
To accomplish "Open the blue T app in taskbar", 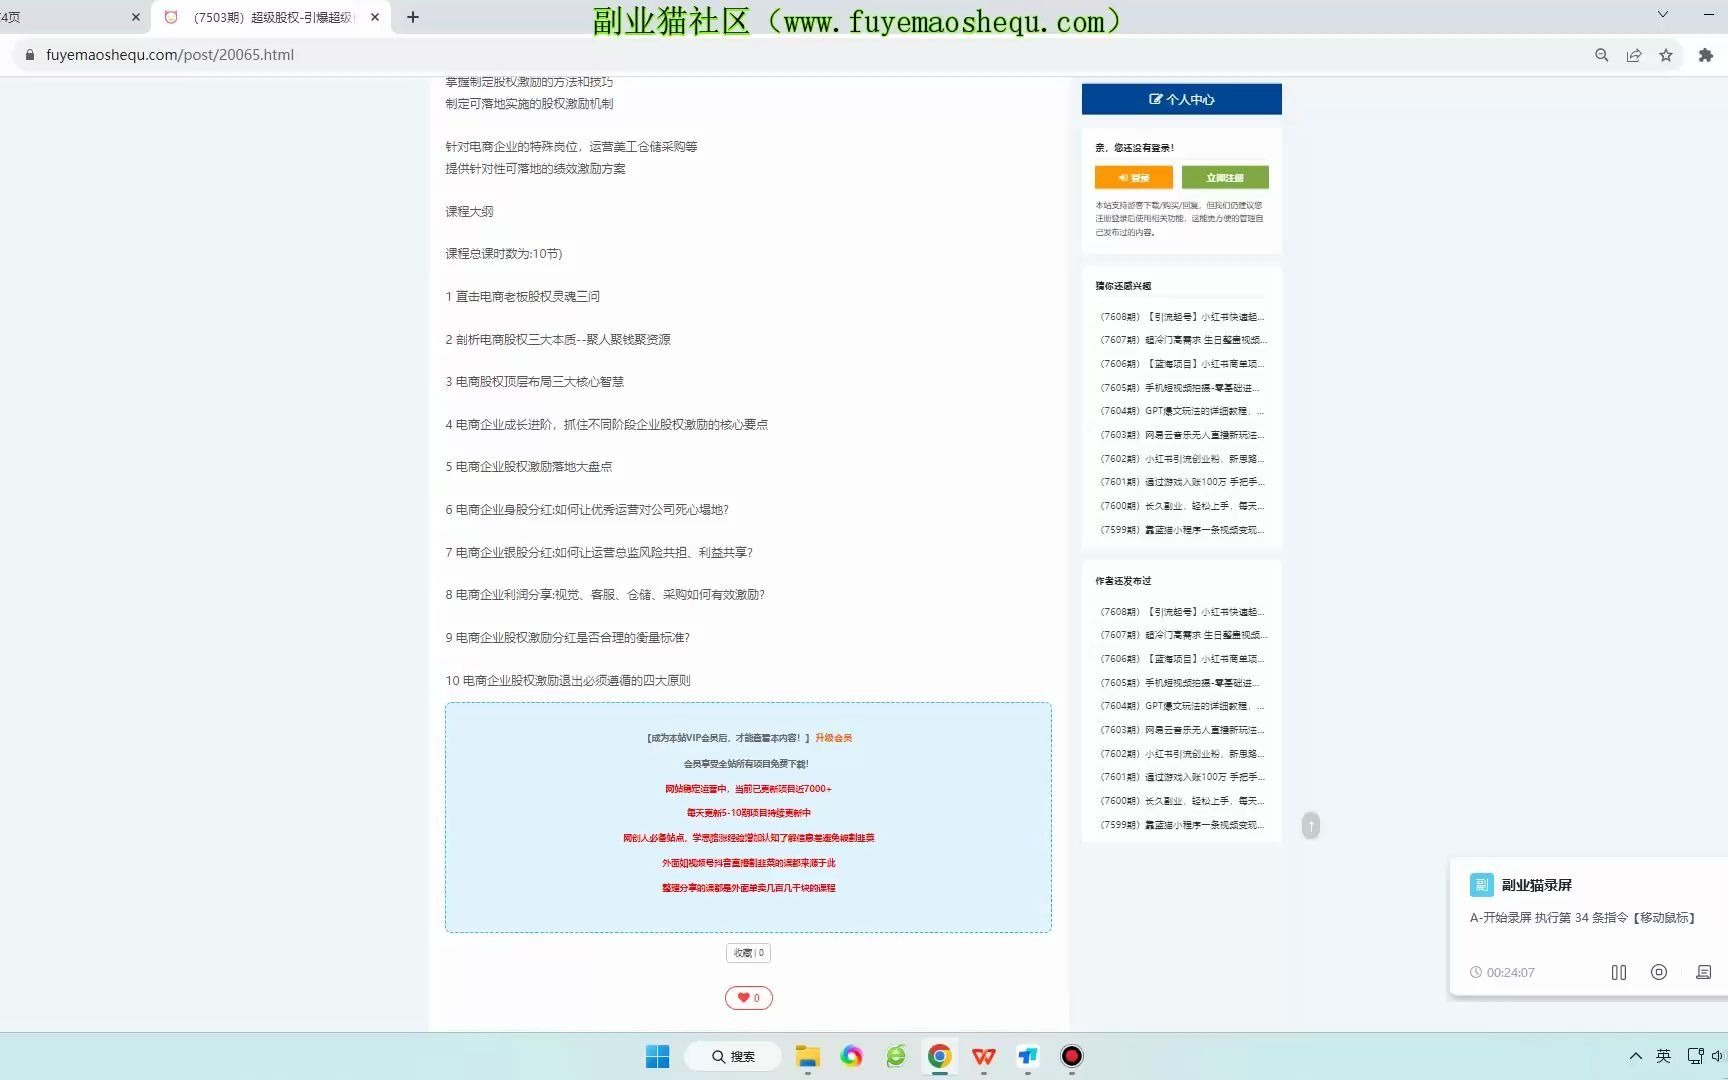I will click(x=1028, y=1056).
